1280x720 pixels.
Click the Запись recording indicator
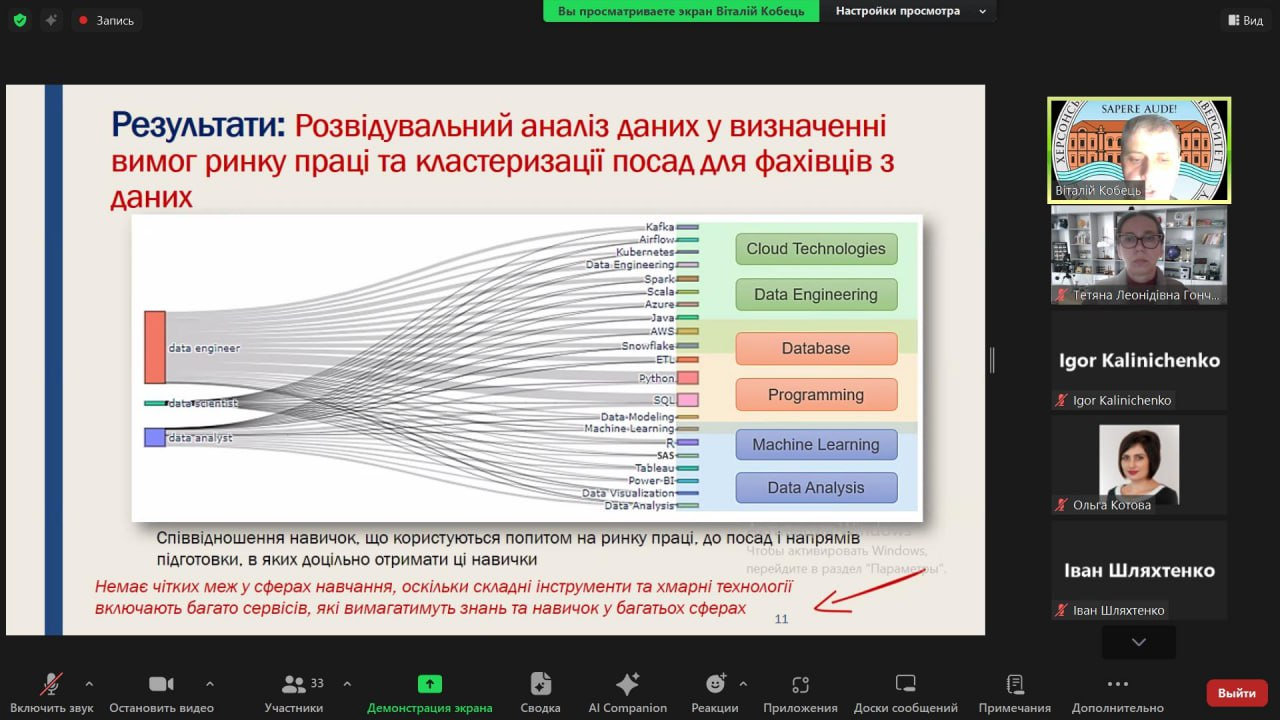tap(106, 20)
